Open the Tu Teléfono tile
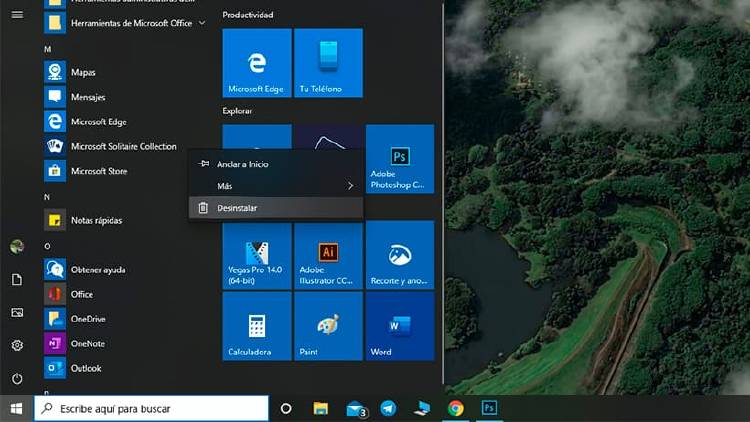 tap(328, 62)
